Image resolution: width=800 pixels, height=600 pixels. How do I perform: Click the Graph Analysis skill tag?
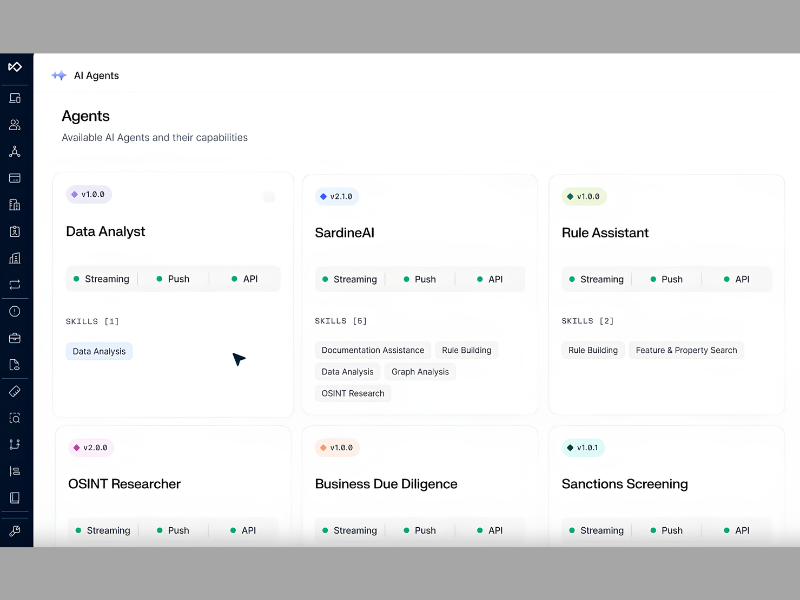[420, 371]
